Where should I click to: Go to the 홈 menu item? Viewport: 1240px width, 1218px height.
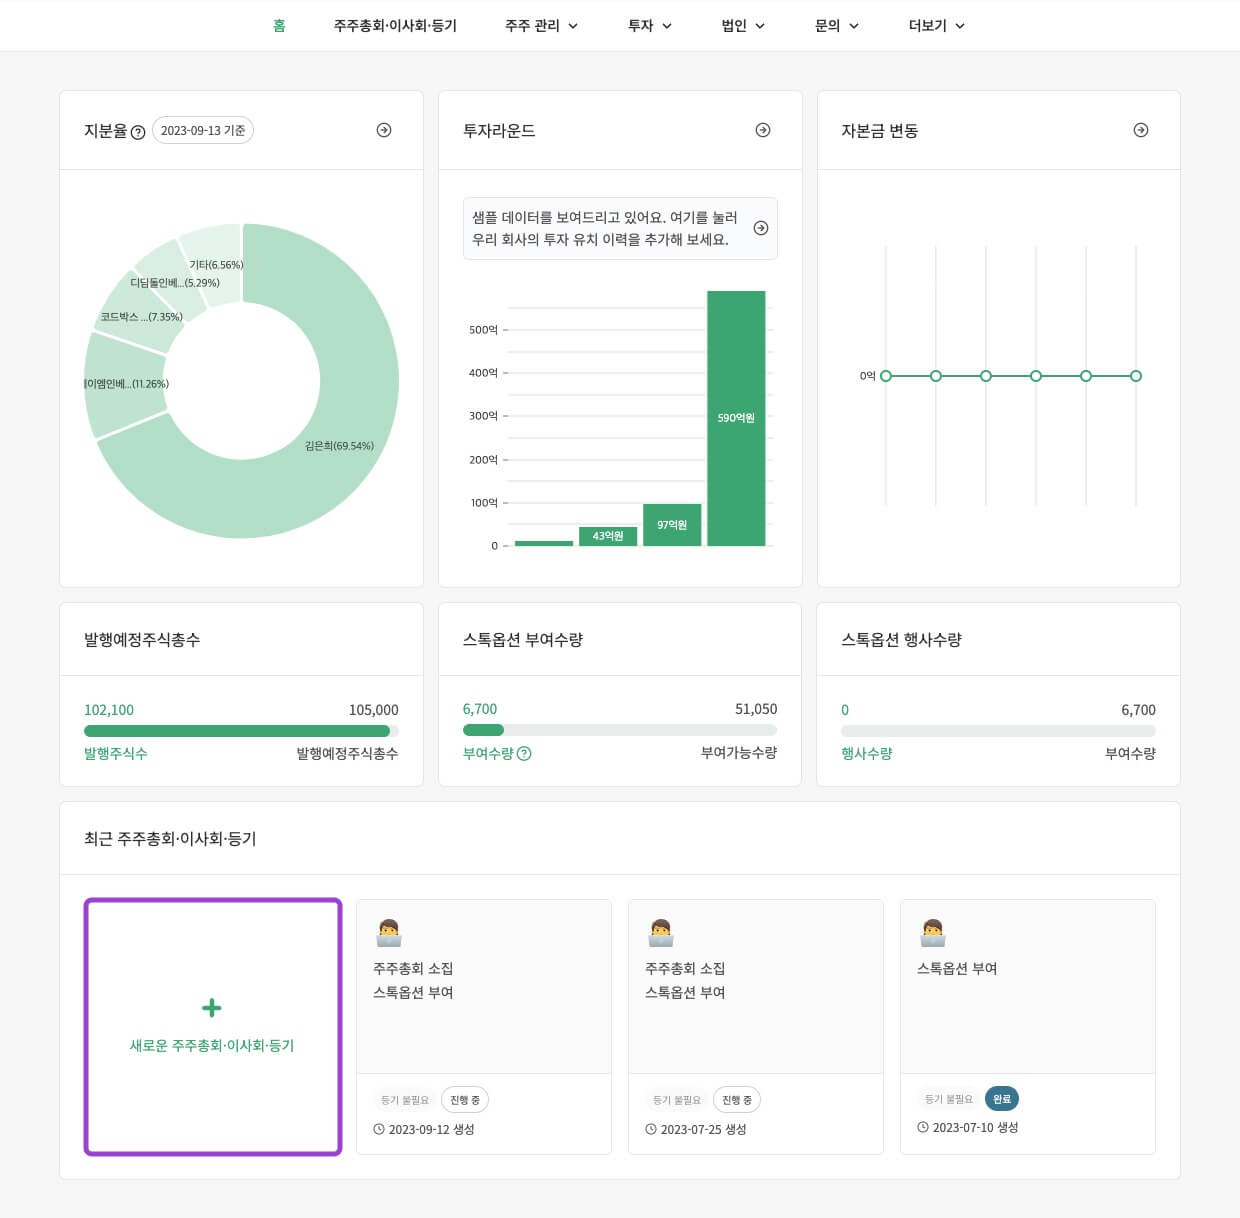(278, 25)
